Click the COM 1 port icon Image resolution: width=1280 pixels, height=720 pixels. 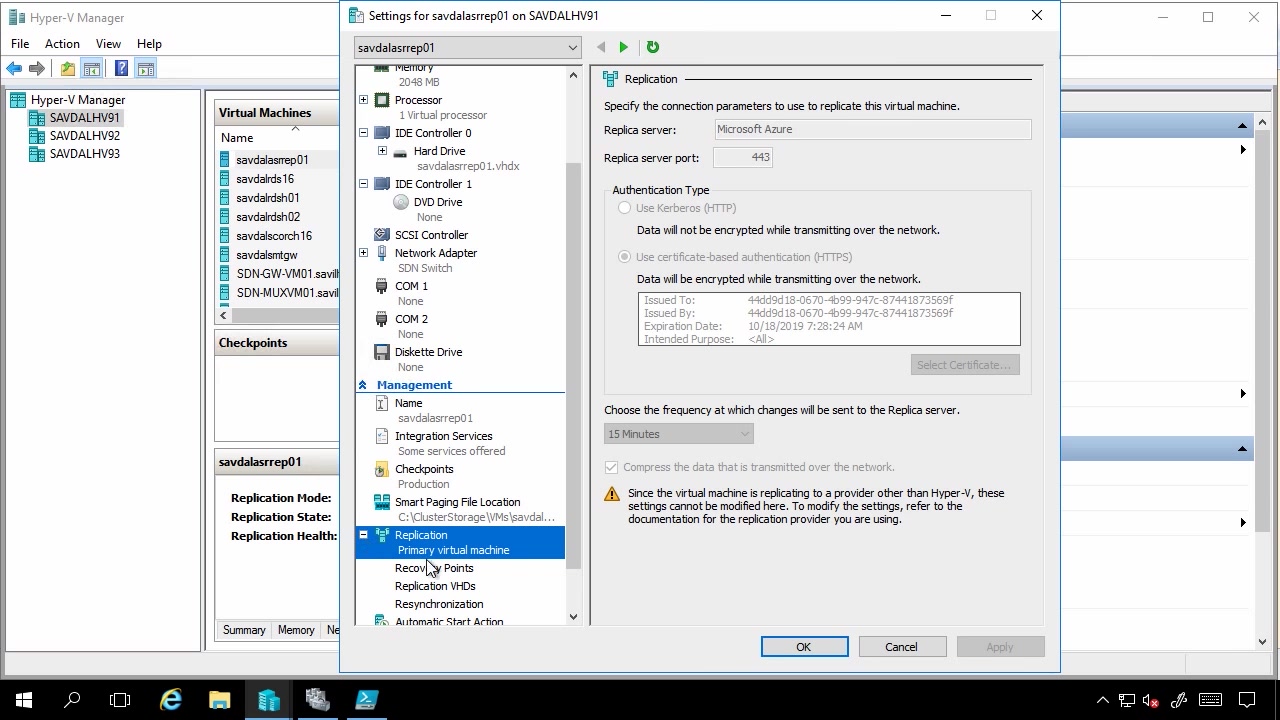tap(382, 286)
